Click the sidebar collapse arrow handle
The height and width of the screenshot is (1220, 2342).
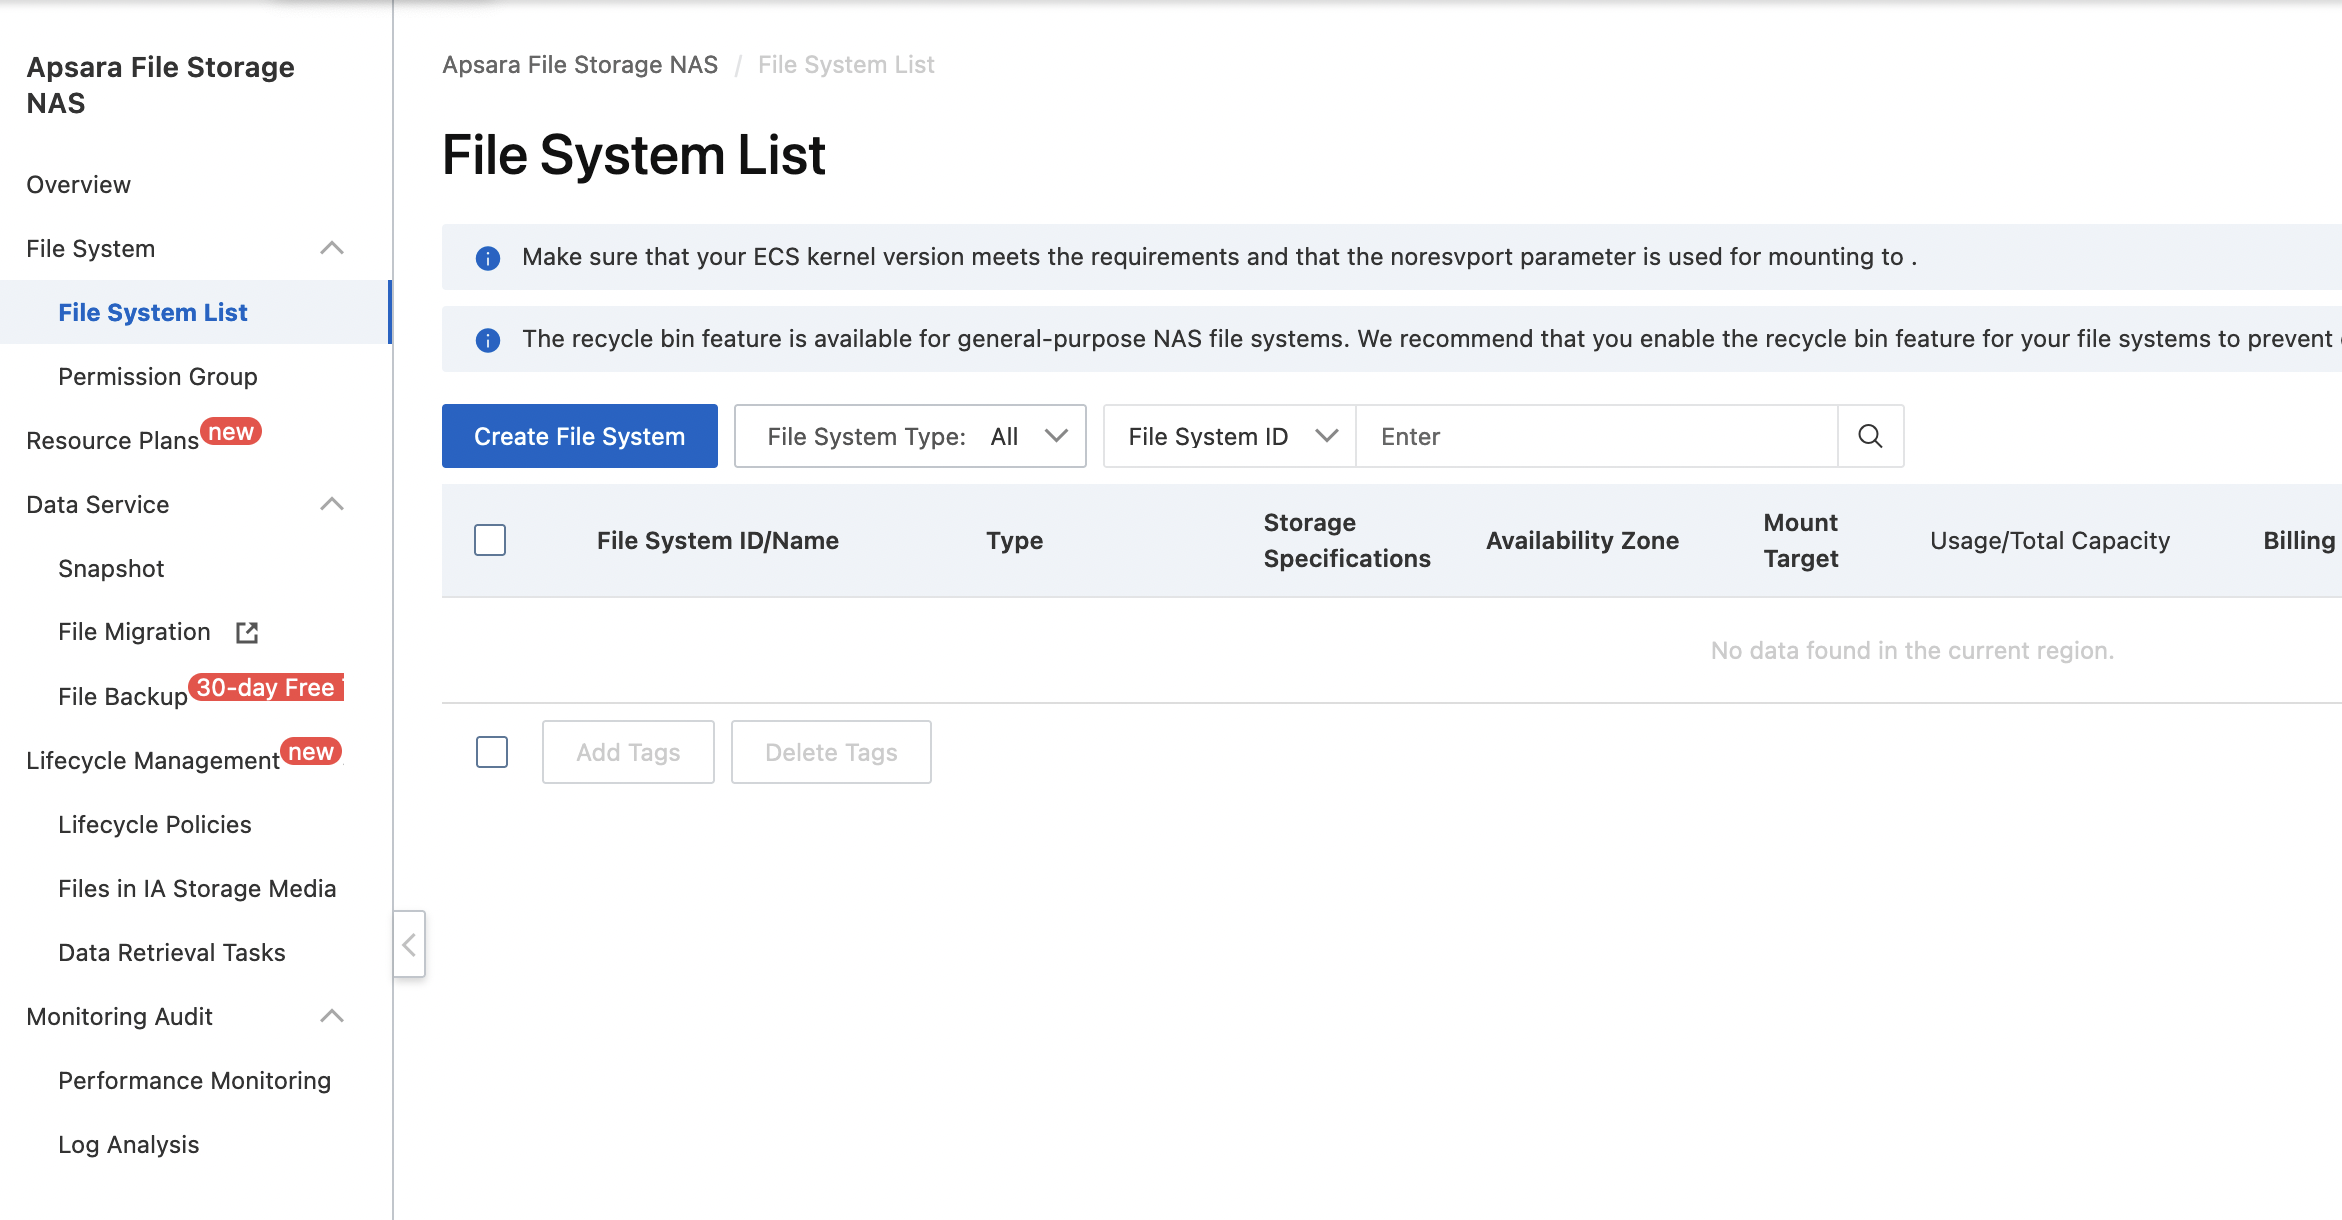pyautogui.click(x=409, y=944)
